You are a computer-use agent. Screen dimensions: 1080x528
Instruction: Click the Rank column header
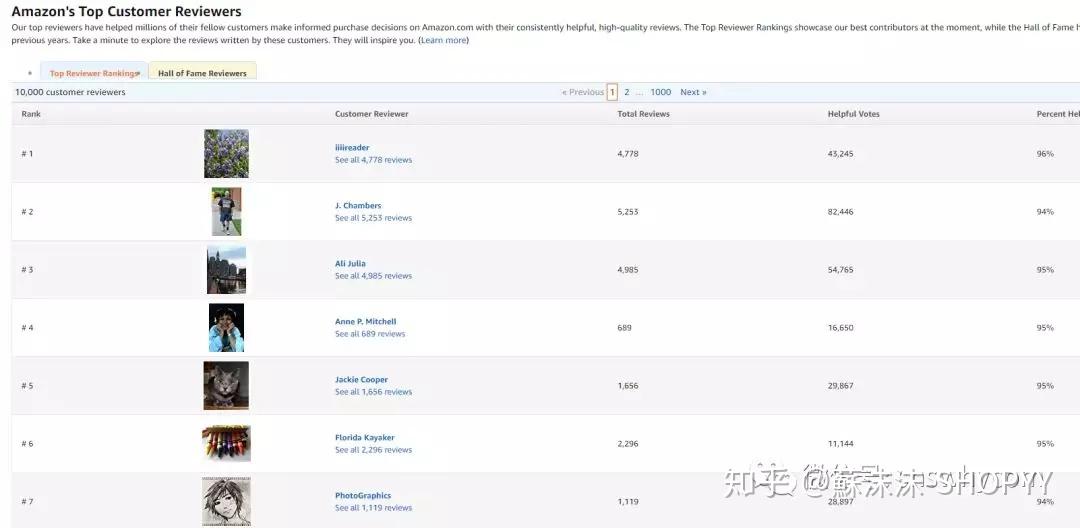tap(31, 114)
